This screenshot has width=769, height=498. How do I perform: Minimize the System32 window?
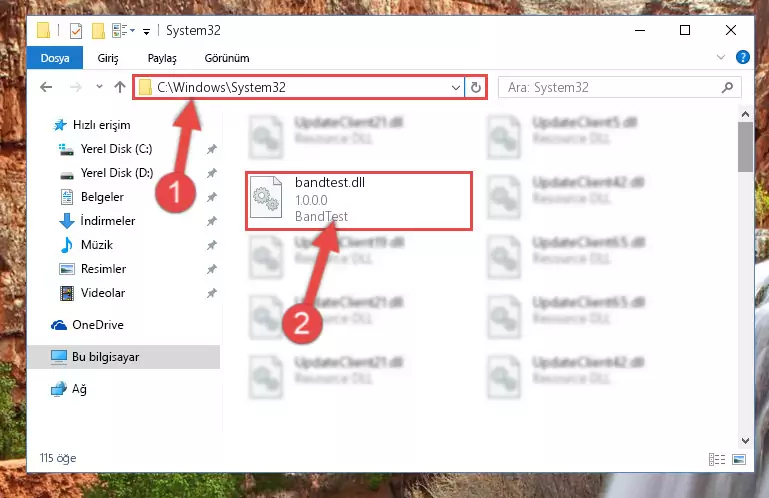640,30
